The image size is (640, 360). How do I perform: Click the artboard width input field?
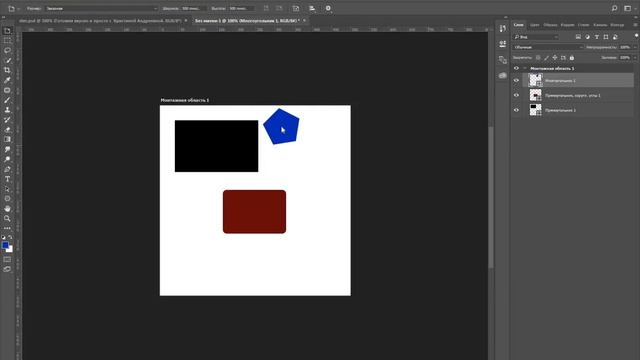point(193,8)
